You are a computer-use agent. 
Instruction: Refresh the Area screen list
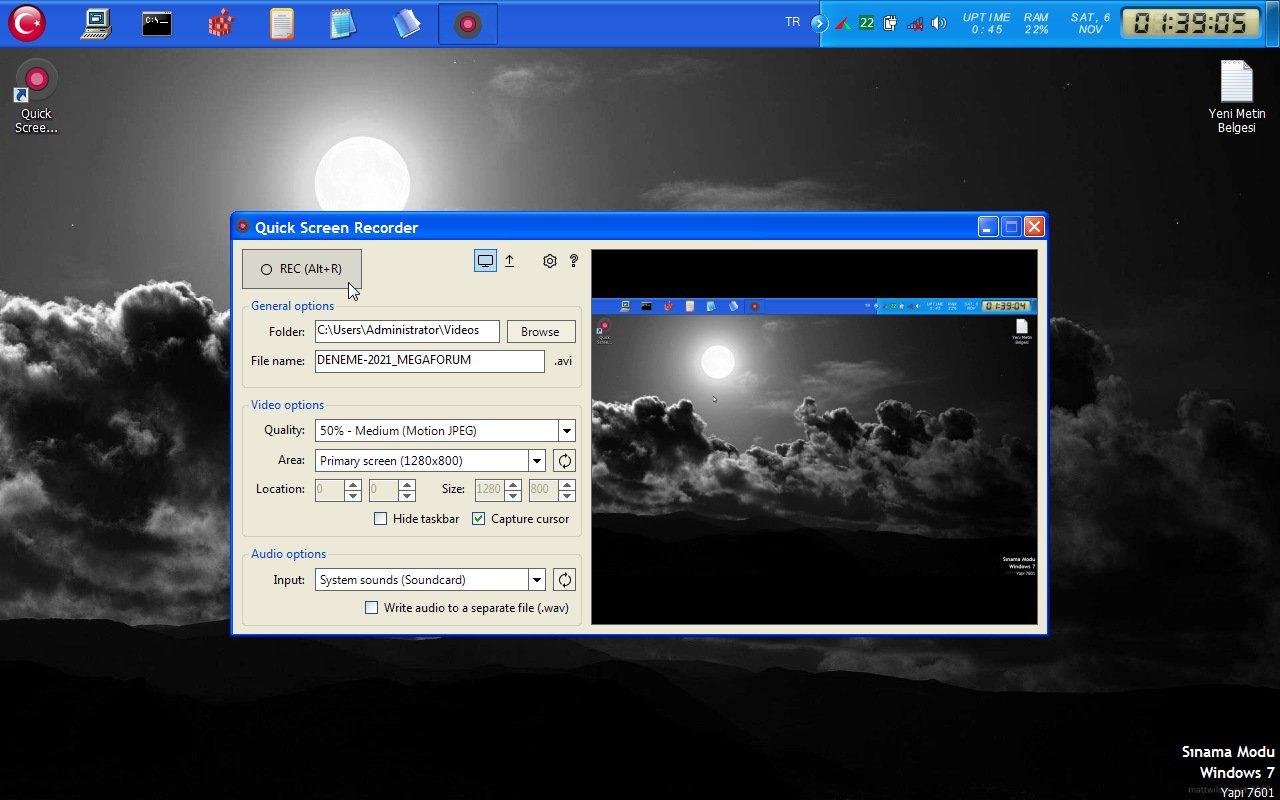(x=564, y=461)
